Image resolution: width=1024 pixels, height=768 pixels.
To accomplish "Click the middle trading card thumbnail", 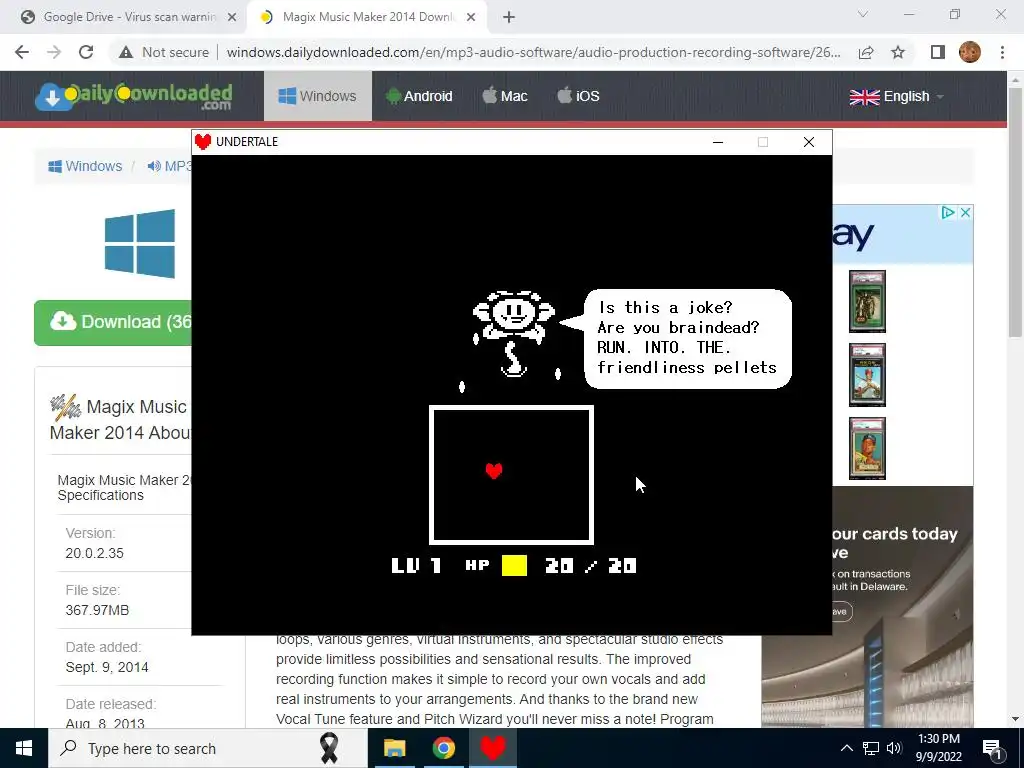I will click(x=867, y=375).
